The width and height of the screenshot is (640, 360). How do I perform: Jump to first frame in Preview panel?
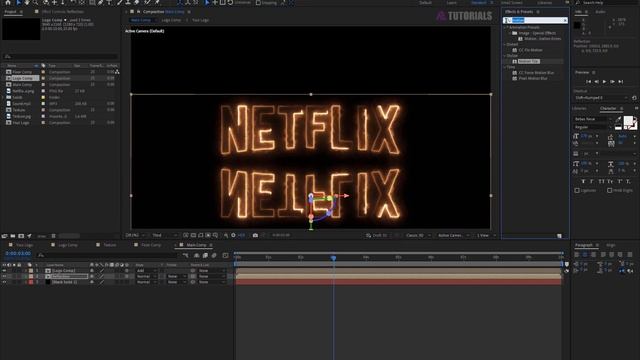click(589, 82)
